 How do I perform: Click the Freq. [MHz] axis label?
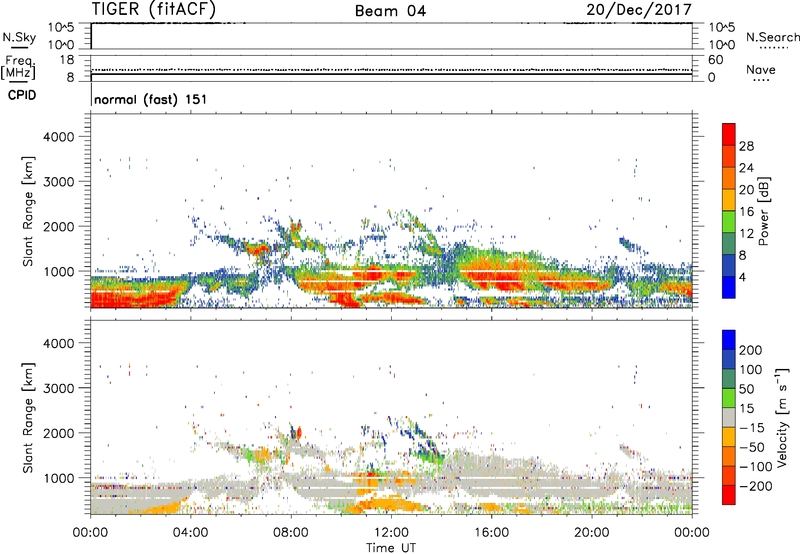pyautogui.click(x=19, y=67)
